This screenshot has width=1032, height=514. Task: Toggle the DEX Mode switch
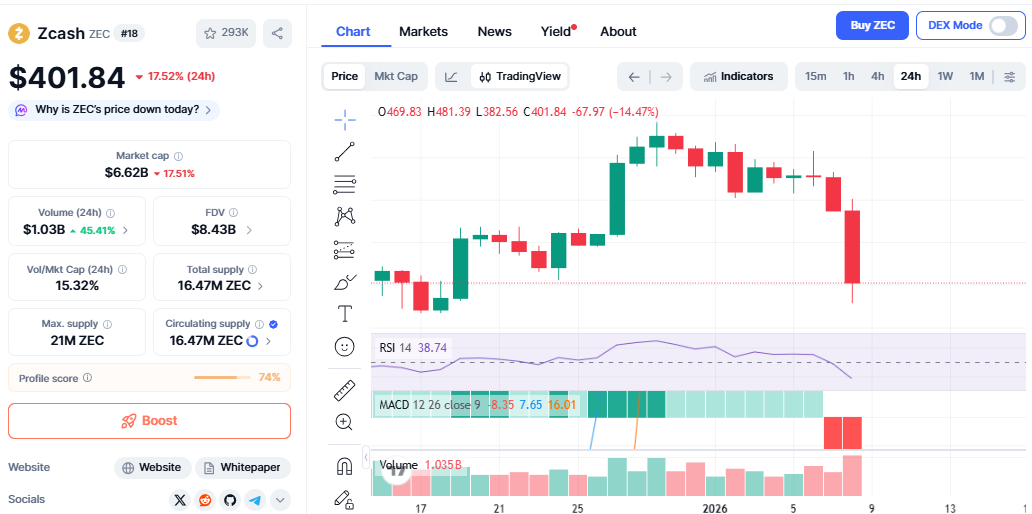pyautogui.click(x=1002, y=26)
